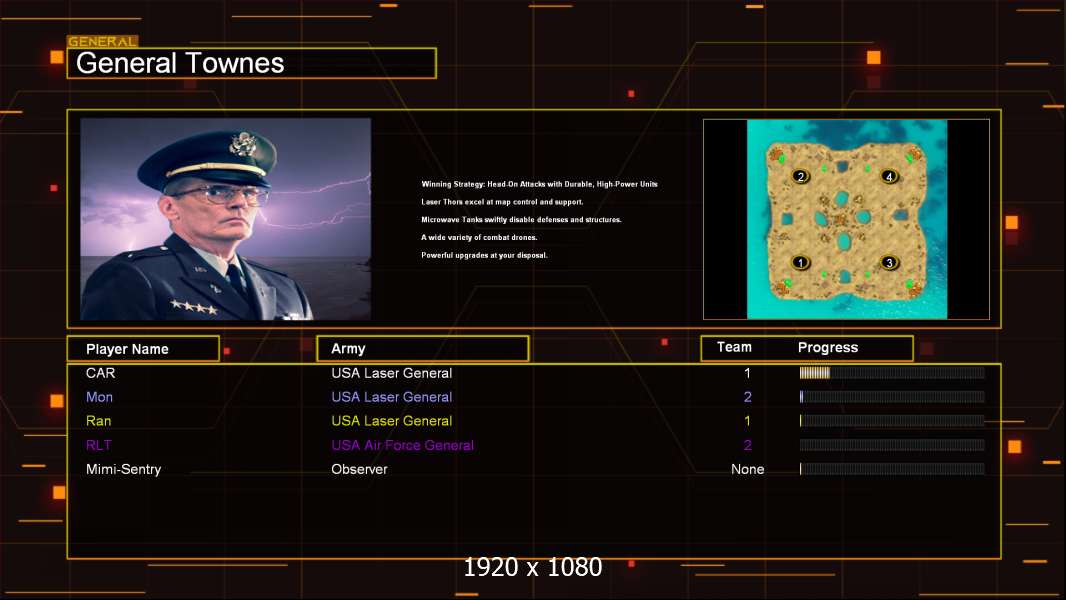1066x600 pixels.
Task: Click the GENERAL label above title
Action: 102,41
